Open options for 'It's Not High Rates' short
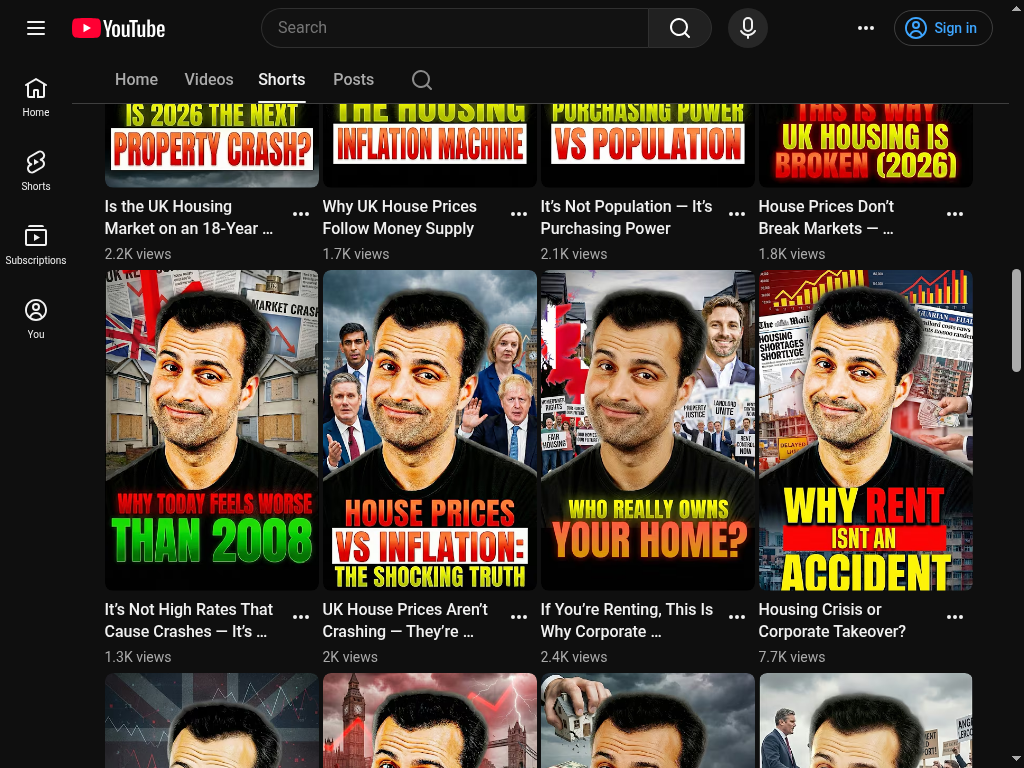 pos(301,617)
